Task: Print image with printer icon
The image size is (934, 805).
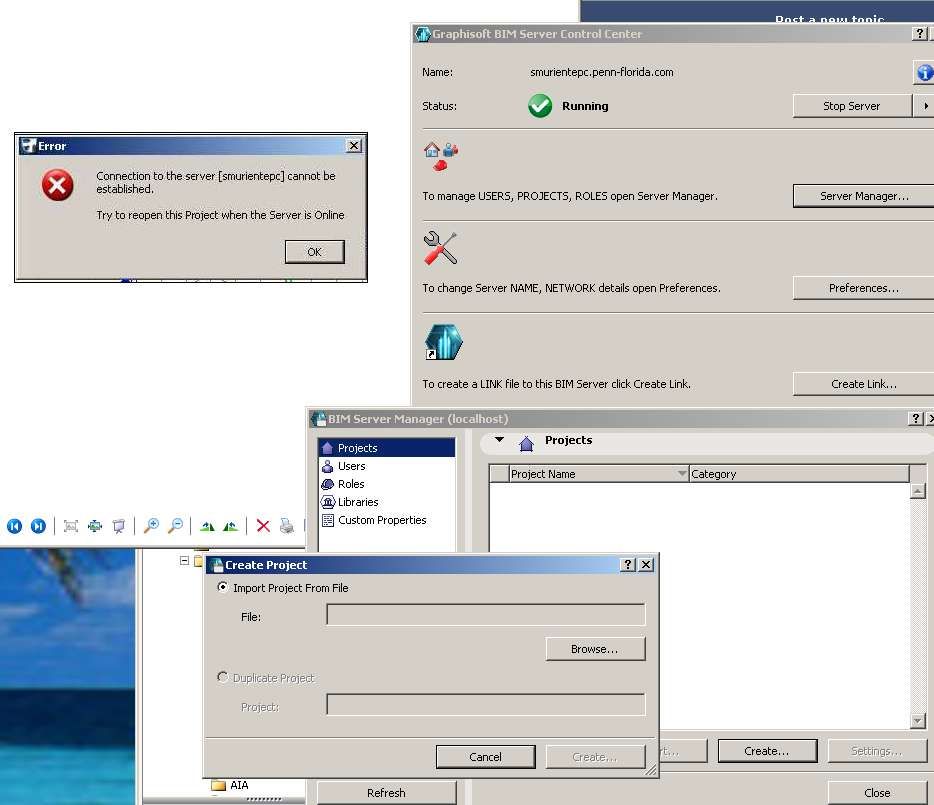Action: click(287, 526)
